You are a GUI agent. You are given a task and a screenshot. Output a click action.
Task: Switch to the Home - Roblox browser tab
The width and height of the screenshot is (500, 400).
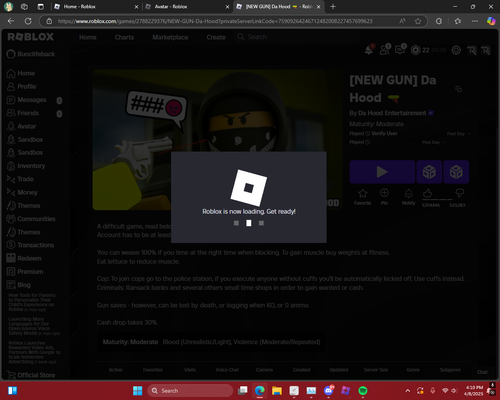[x=96, y=7]
